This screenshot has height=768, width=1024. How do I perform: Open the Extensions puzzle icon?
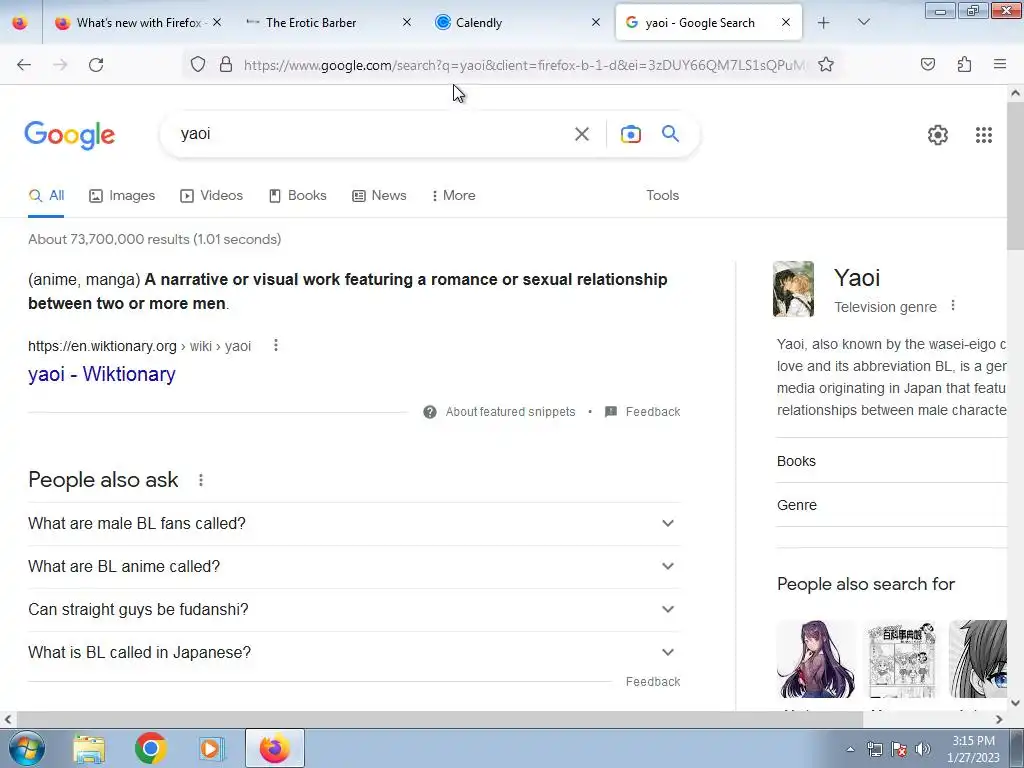pyautogui.click(x=964, y=64)
